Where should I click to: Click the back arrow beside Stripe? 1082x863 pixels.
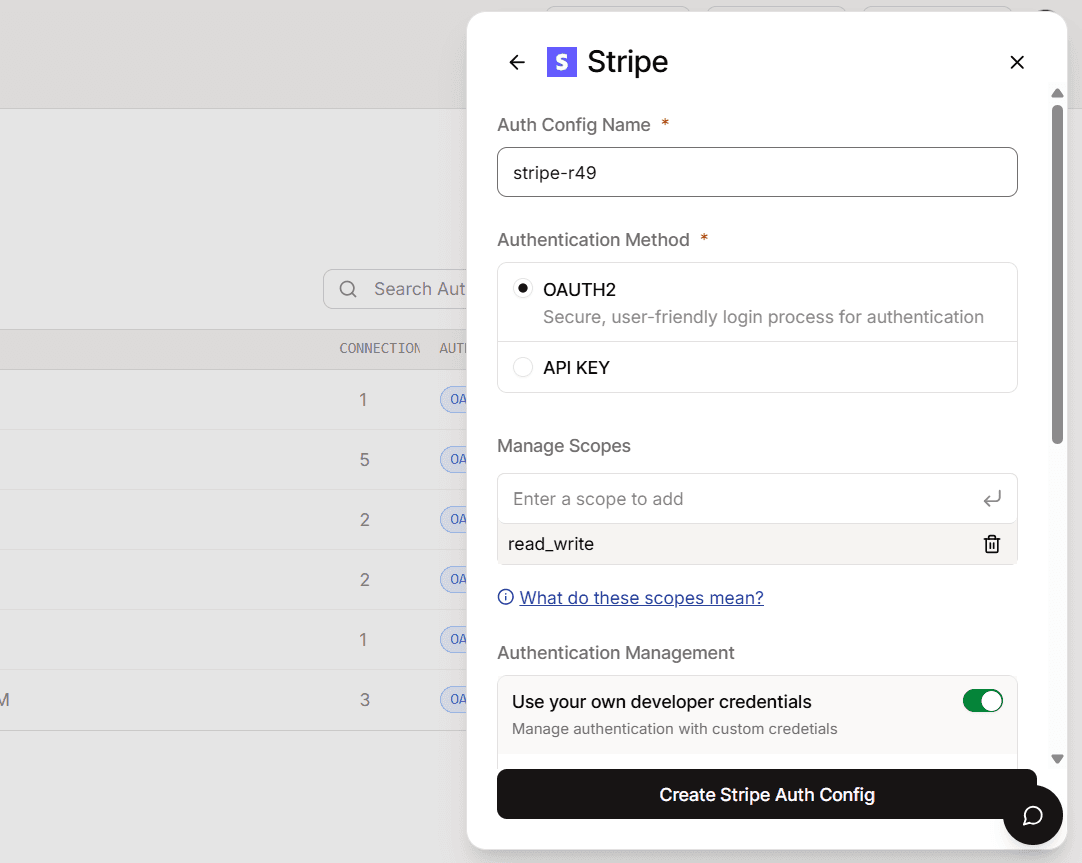517,62
